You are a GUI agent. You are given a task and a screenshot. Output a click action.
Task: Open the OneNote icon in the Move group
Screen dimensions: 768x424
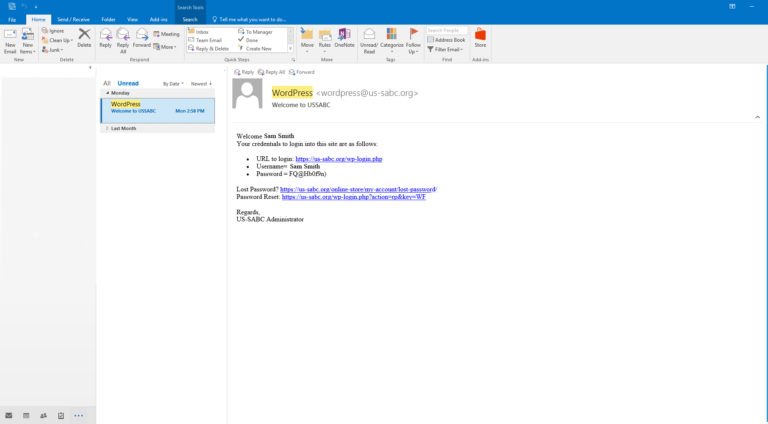click(344, 38)
